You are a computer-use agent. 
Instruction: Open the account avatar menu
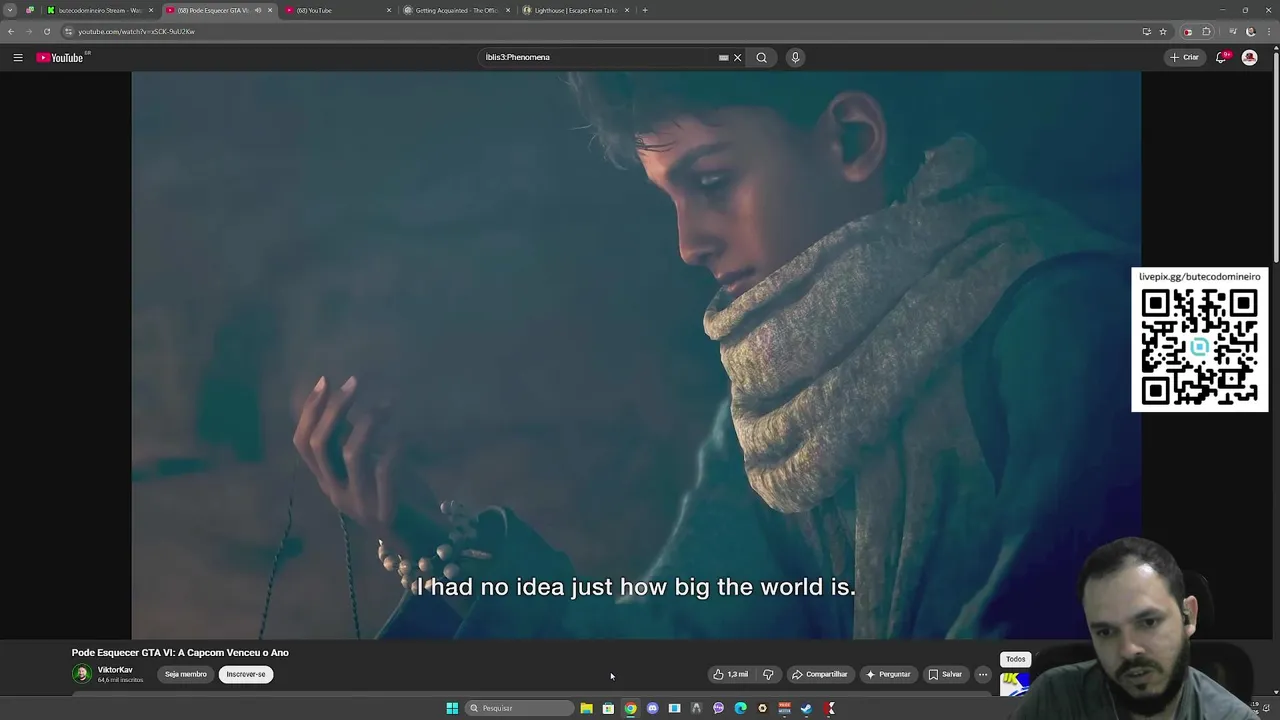[x=1249, y=57]
